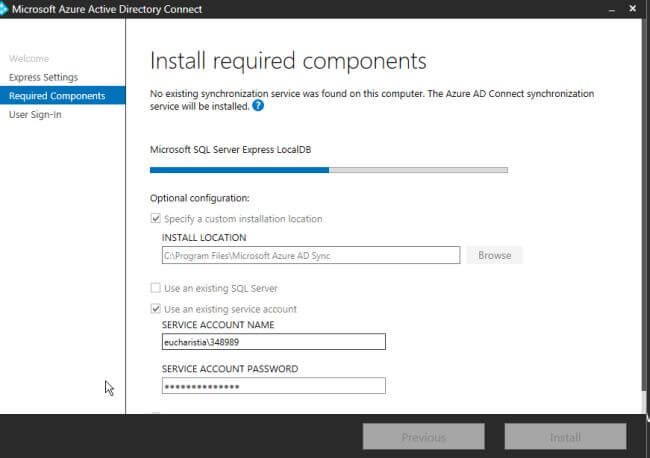The image size is (650, 458).
Task: Click the Install button
Action: tap(565, 437)
